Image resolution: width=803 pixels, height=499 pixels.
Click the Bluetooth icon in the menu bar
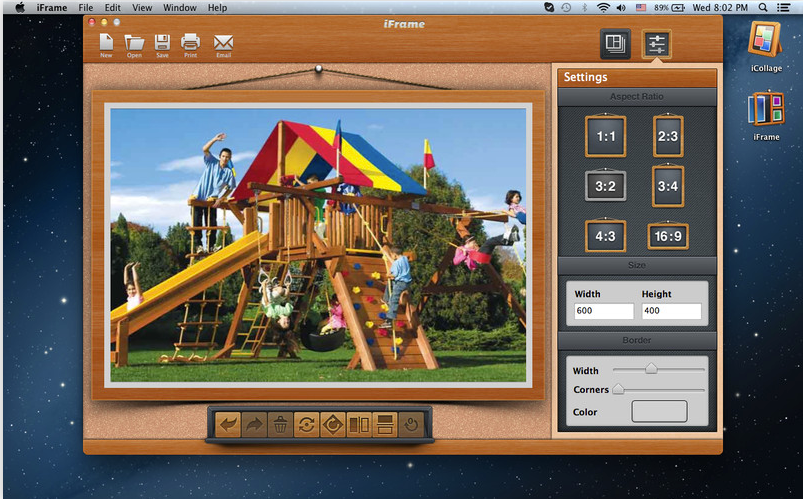[x=584, y=8]
